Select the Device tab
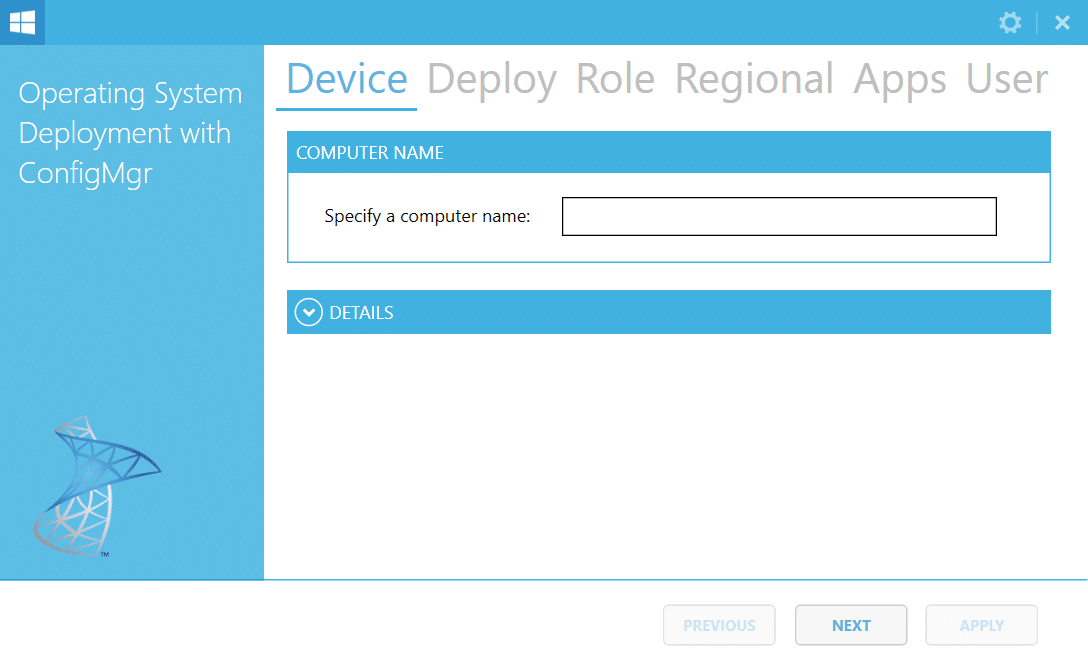Viewport: 1088px width, 667px height. pyautogui.click(x=346, y=80)
